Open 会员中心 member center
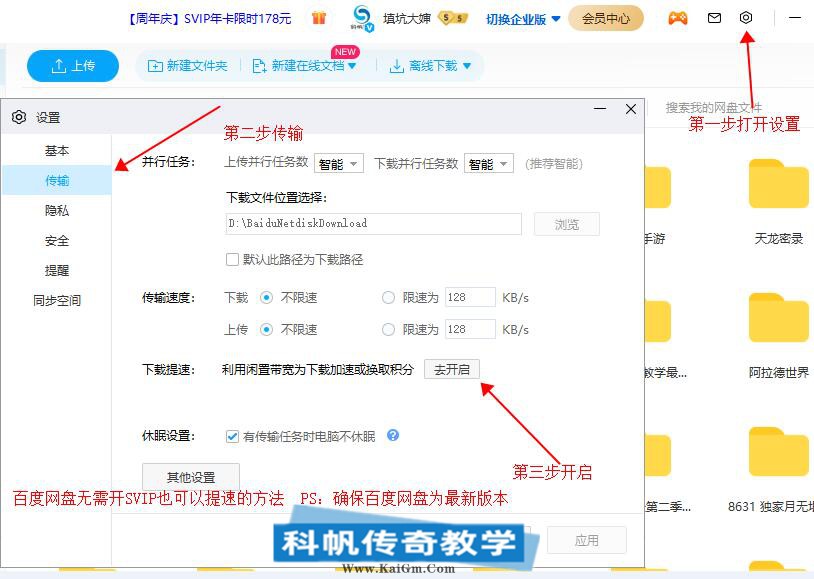Image resolution: width=814 pixels, height=579 pixels. click(x=606, y=19)
